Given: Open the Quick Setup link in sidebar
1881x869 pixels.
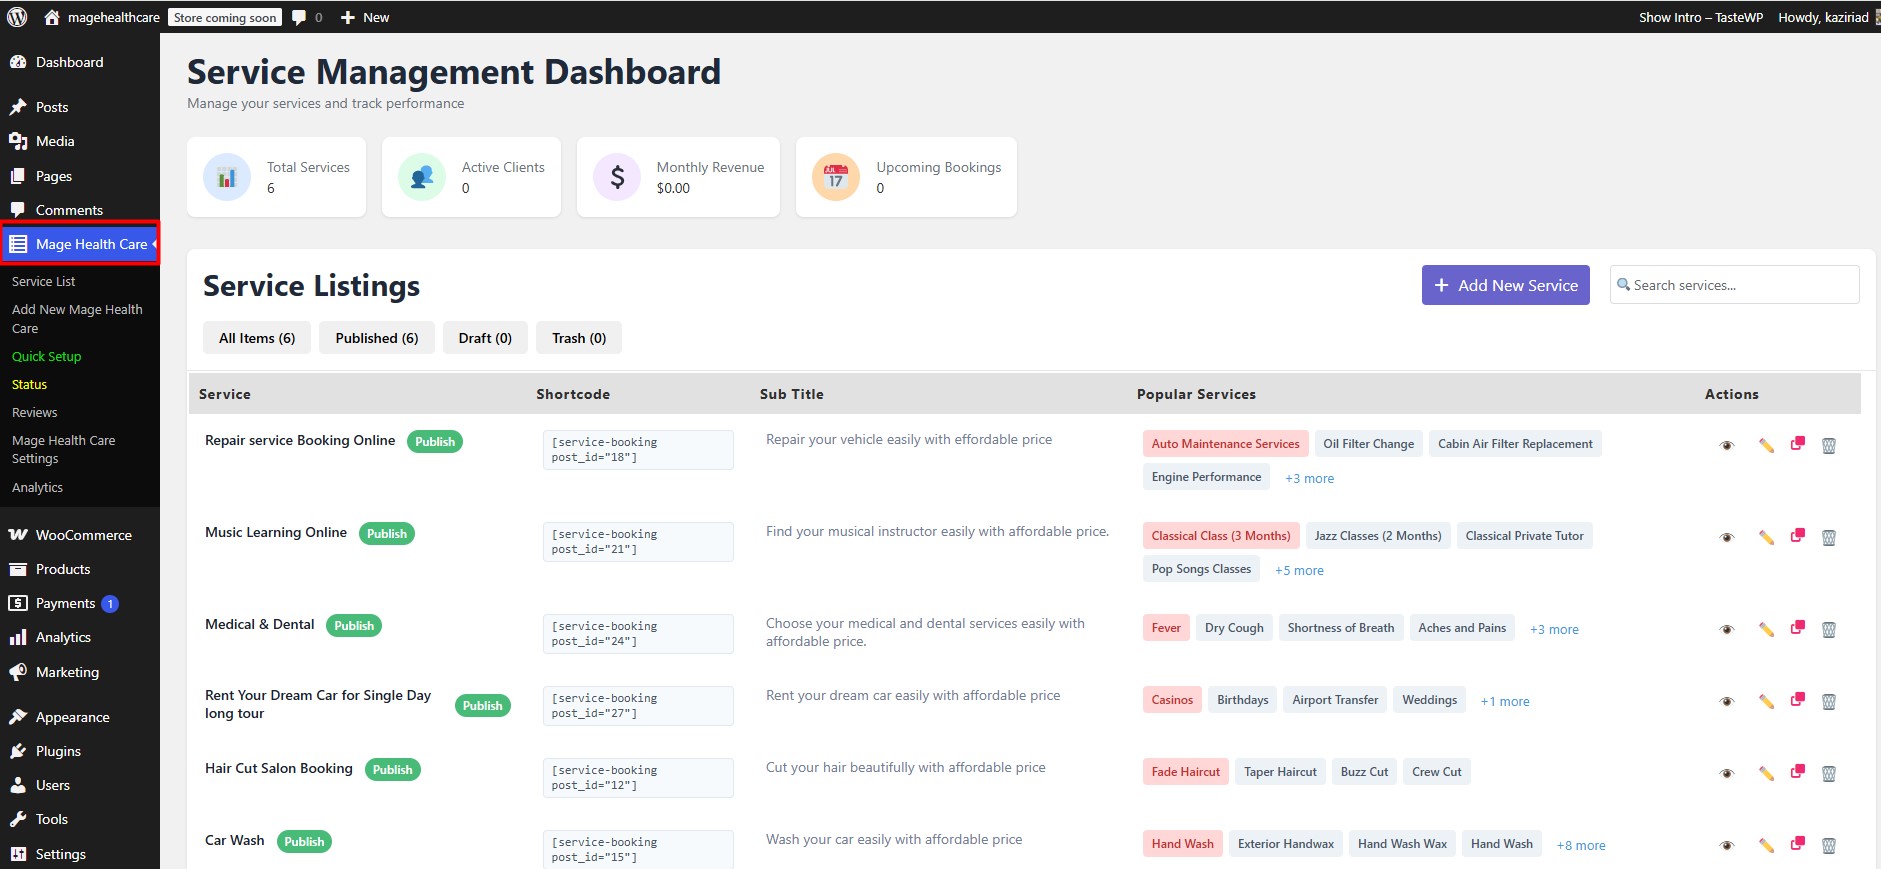Looking at the screenshot, I should (46, 356).
